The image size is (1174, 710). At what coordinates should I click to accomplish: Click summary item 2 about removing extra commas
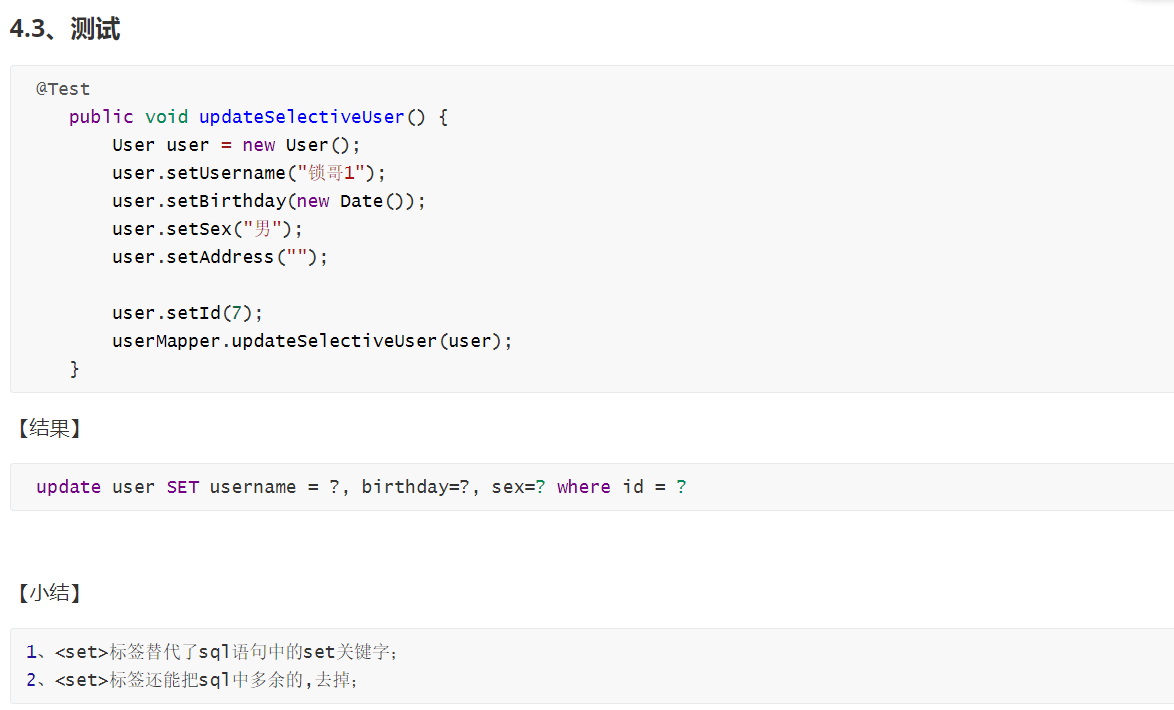(192, 680)
